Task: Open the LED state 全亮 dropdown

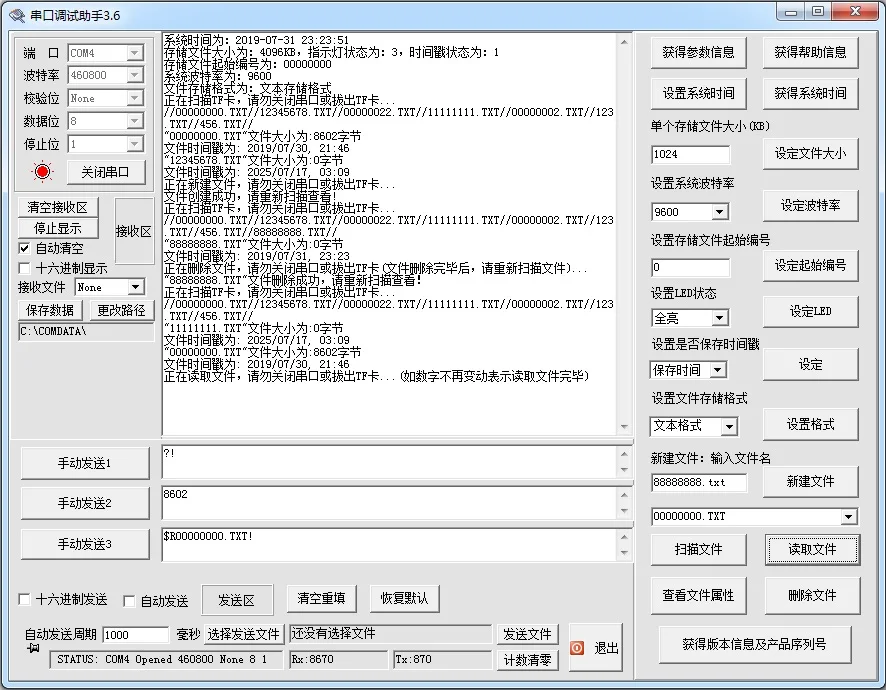Action: click(719, 318)
